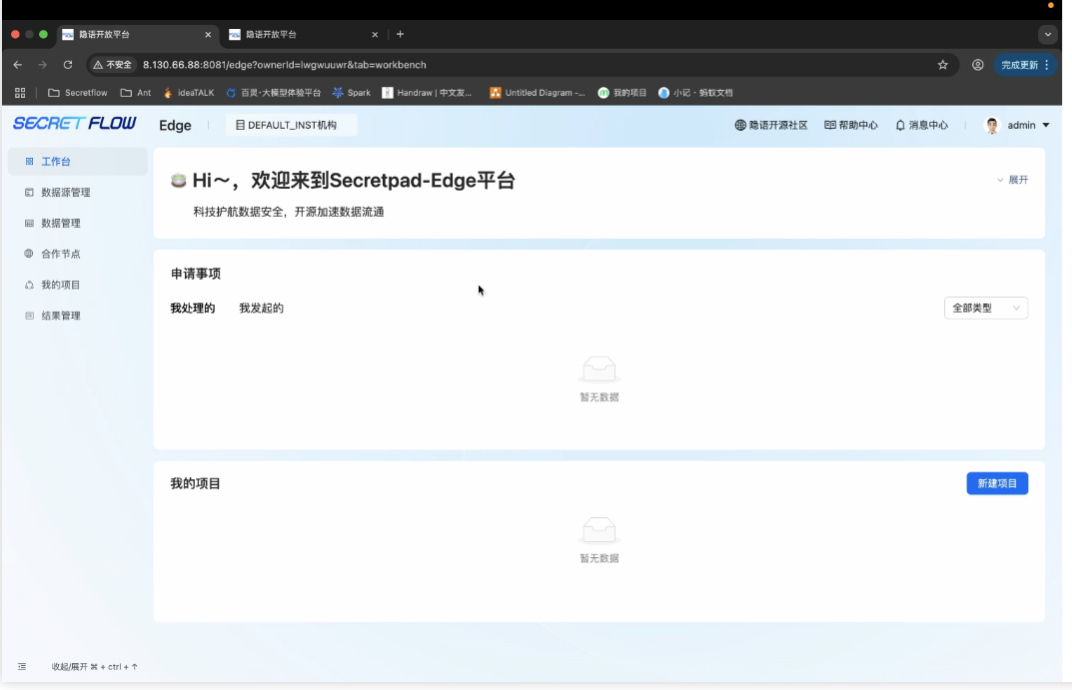This screenshot has width=1072, height=690.
Task: Click browser back arrow
Action: click(x=18, y=65)
